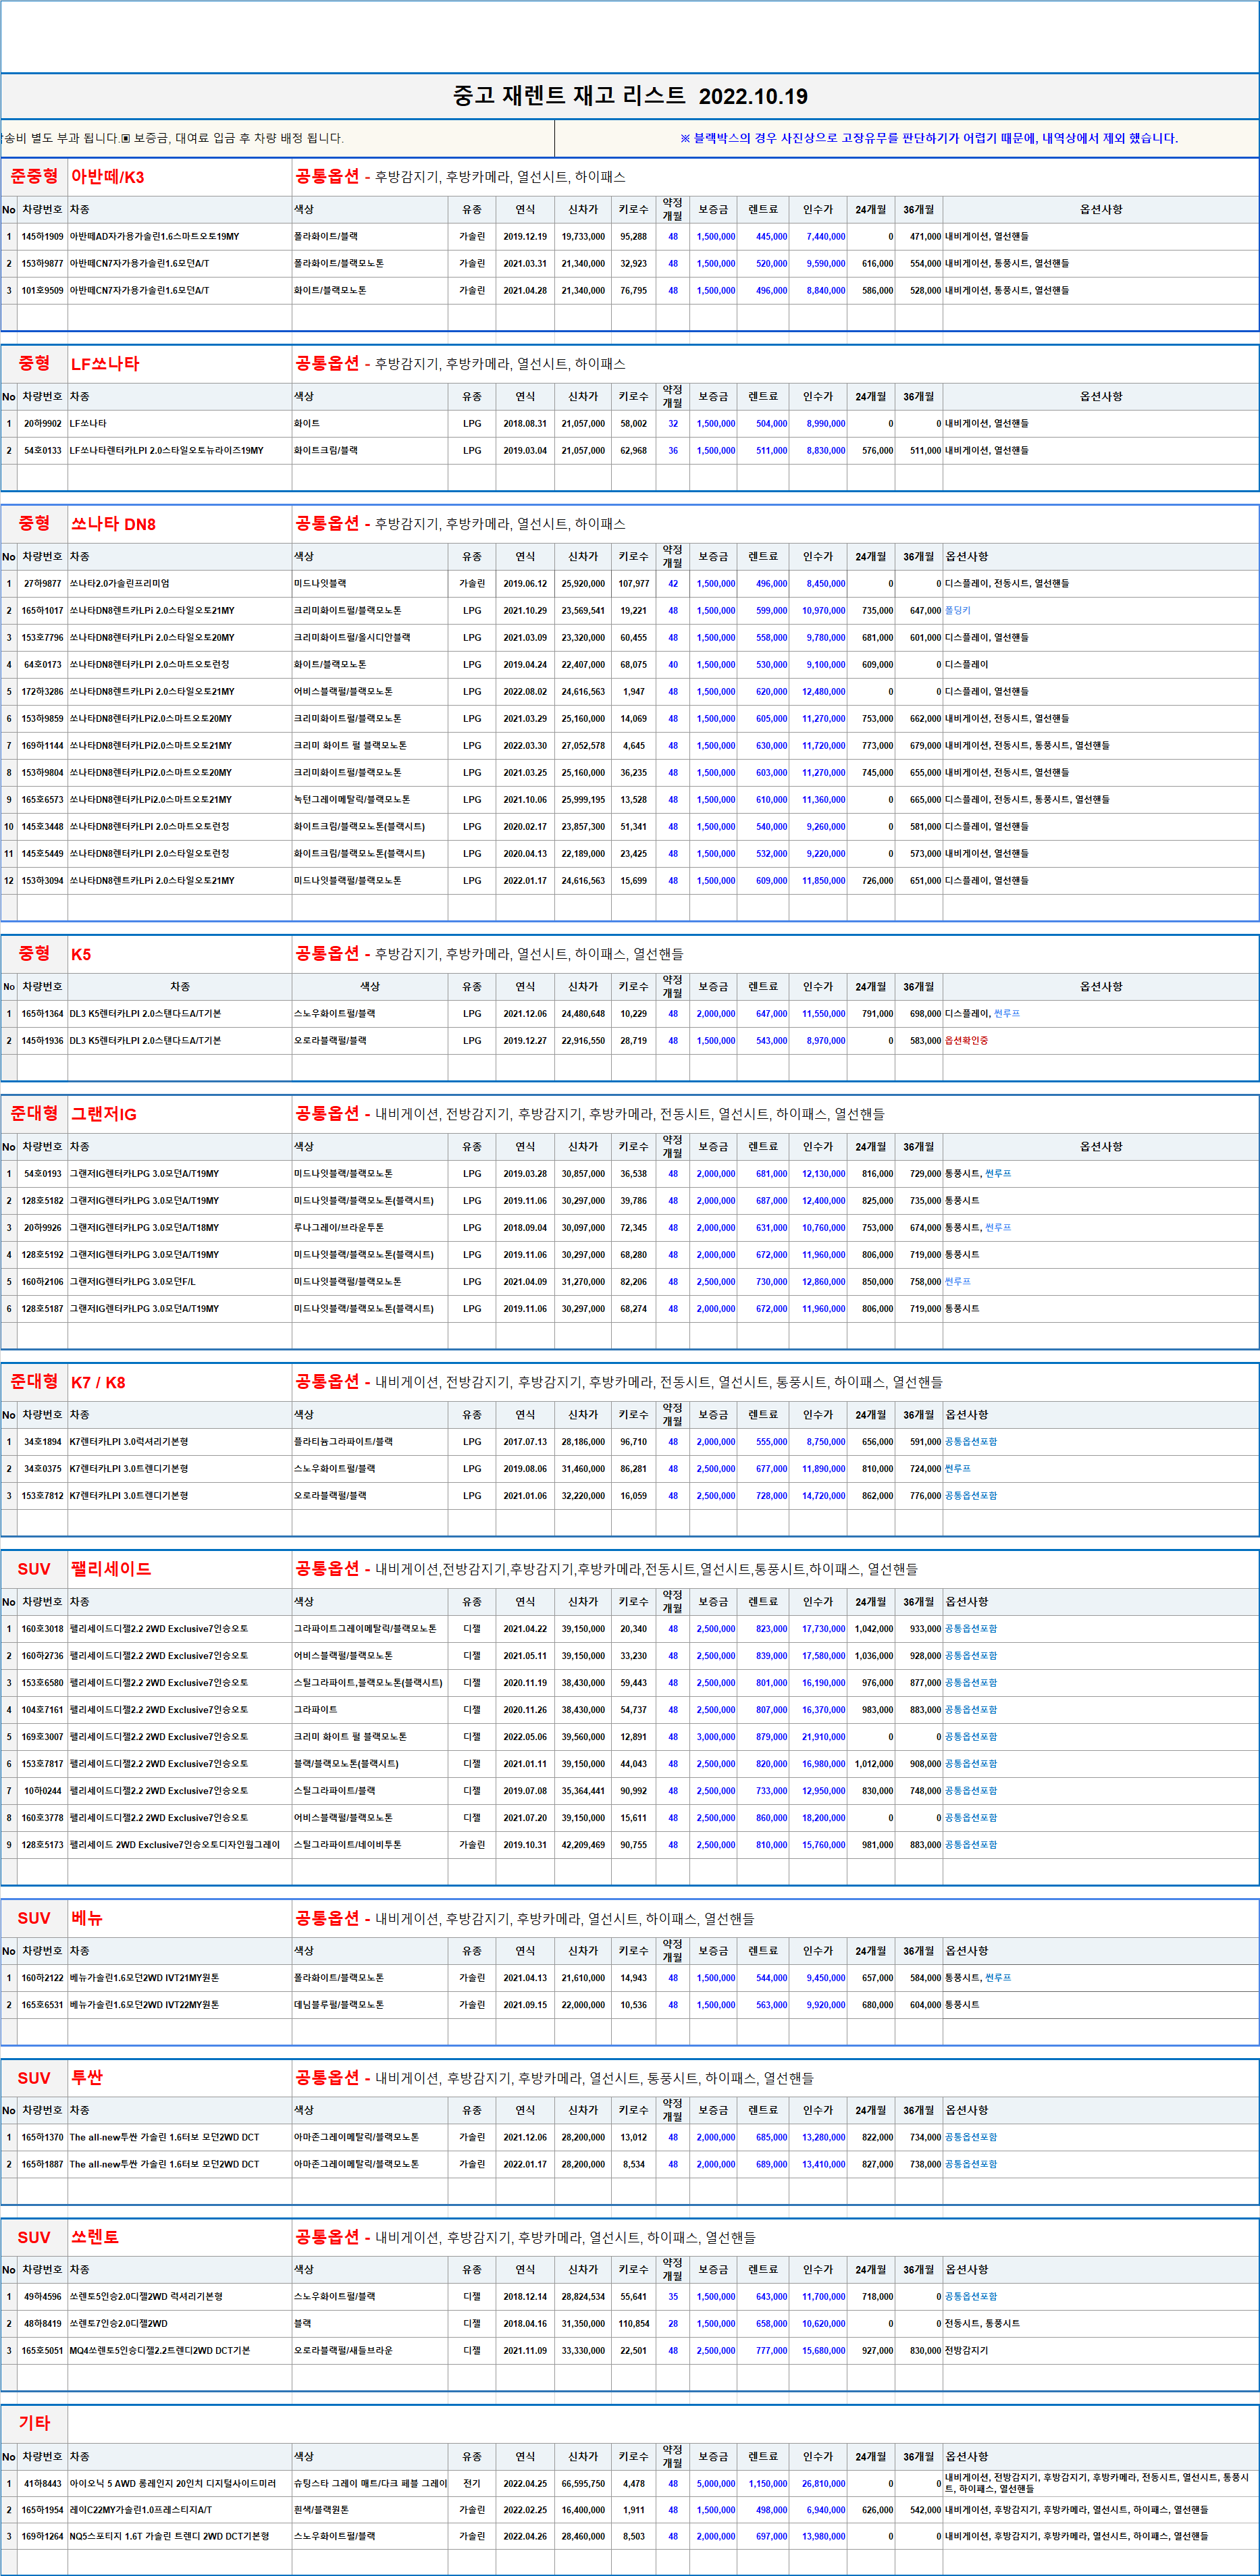Select plate number '49하4596'
This screenshot has width=1260, height=2576.
click(x=42, y=2297)
